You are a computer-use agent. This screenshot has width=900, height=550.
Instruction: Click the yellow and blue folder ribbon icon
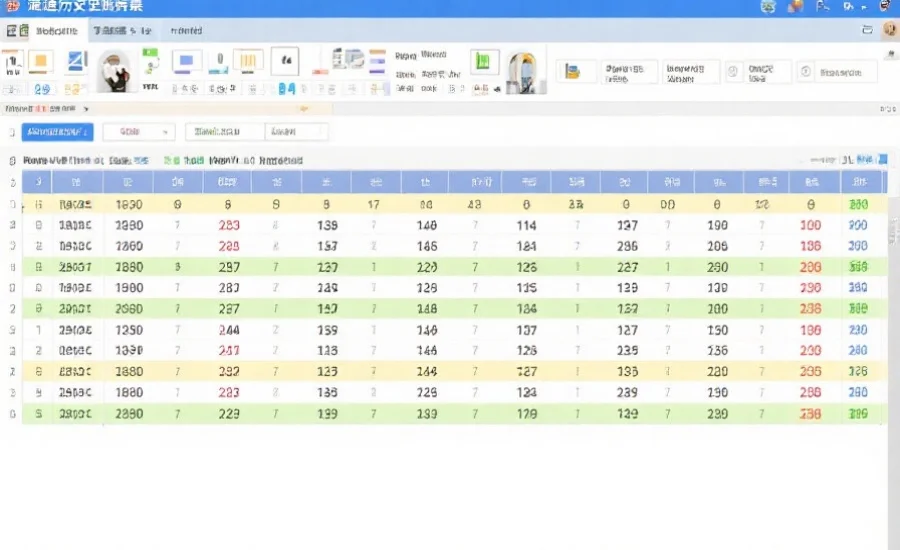573,71
